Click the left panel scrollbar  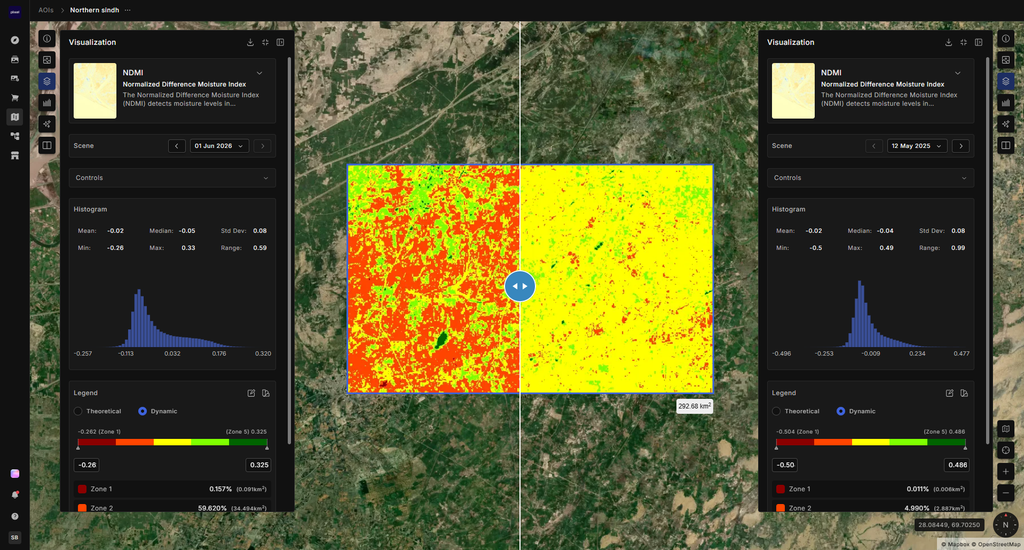click(289, 251)
